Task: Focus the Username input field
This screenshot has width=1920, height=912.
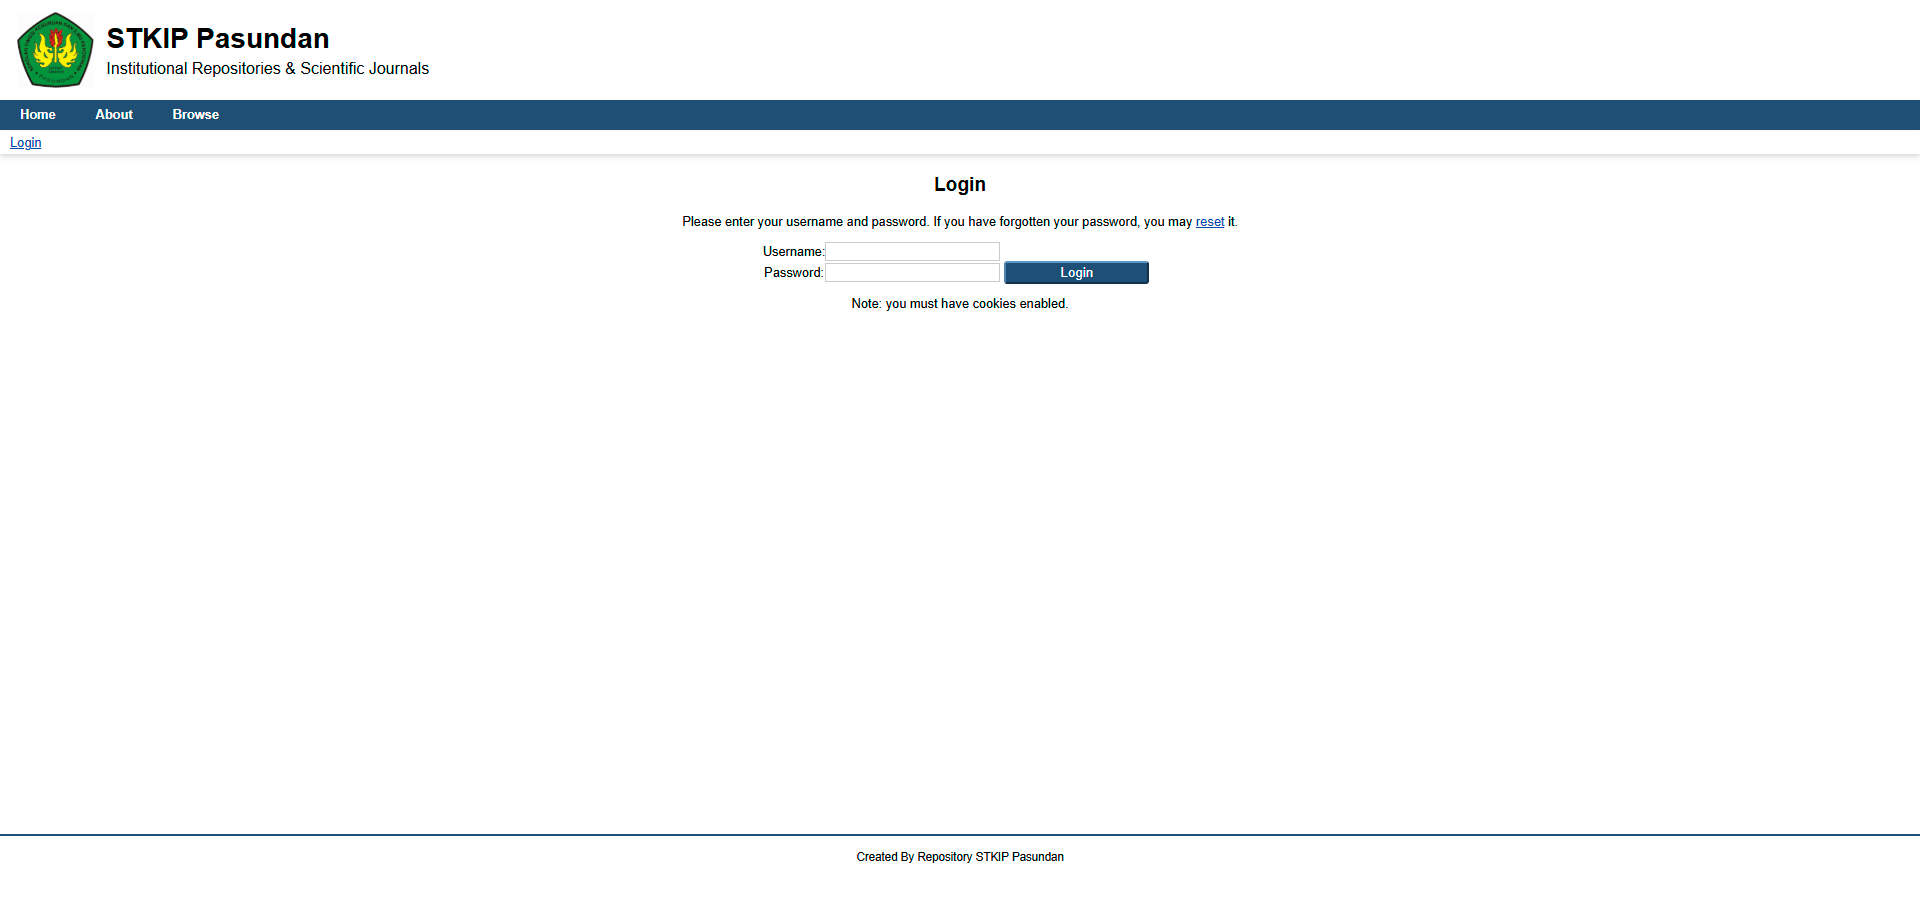Action: (x=912, y=252)
